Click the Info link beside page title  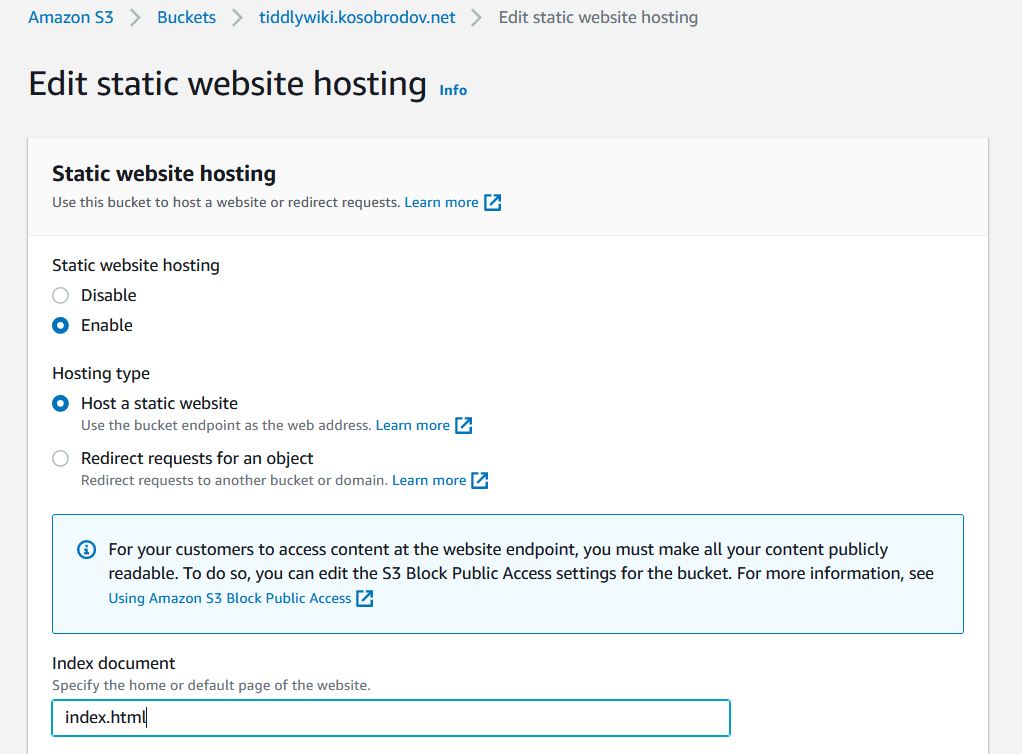point(453,90)
